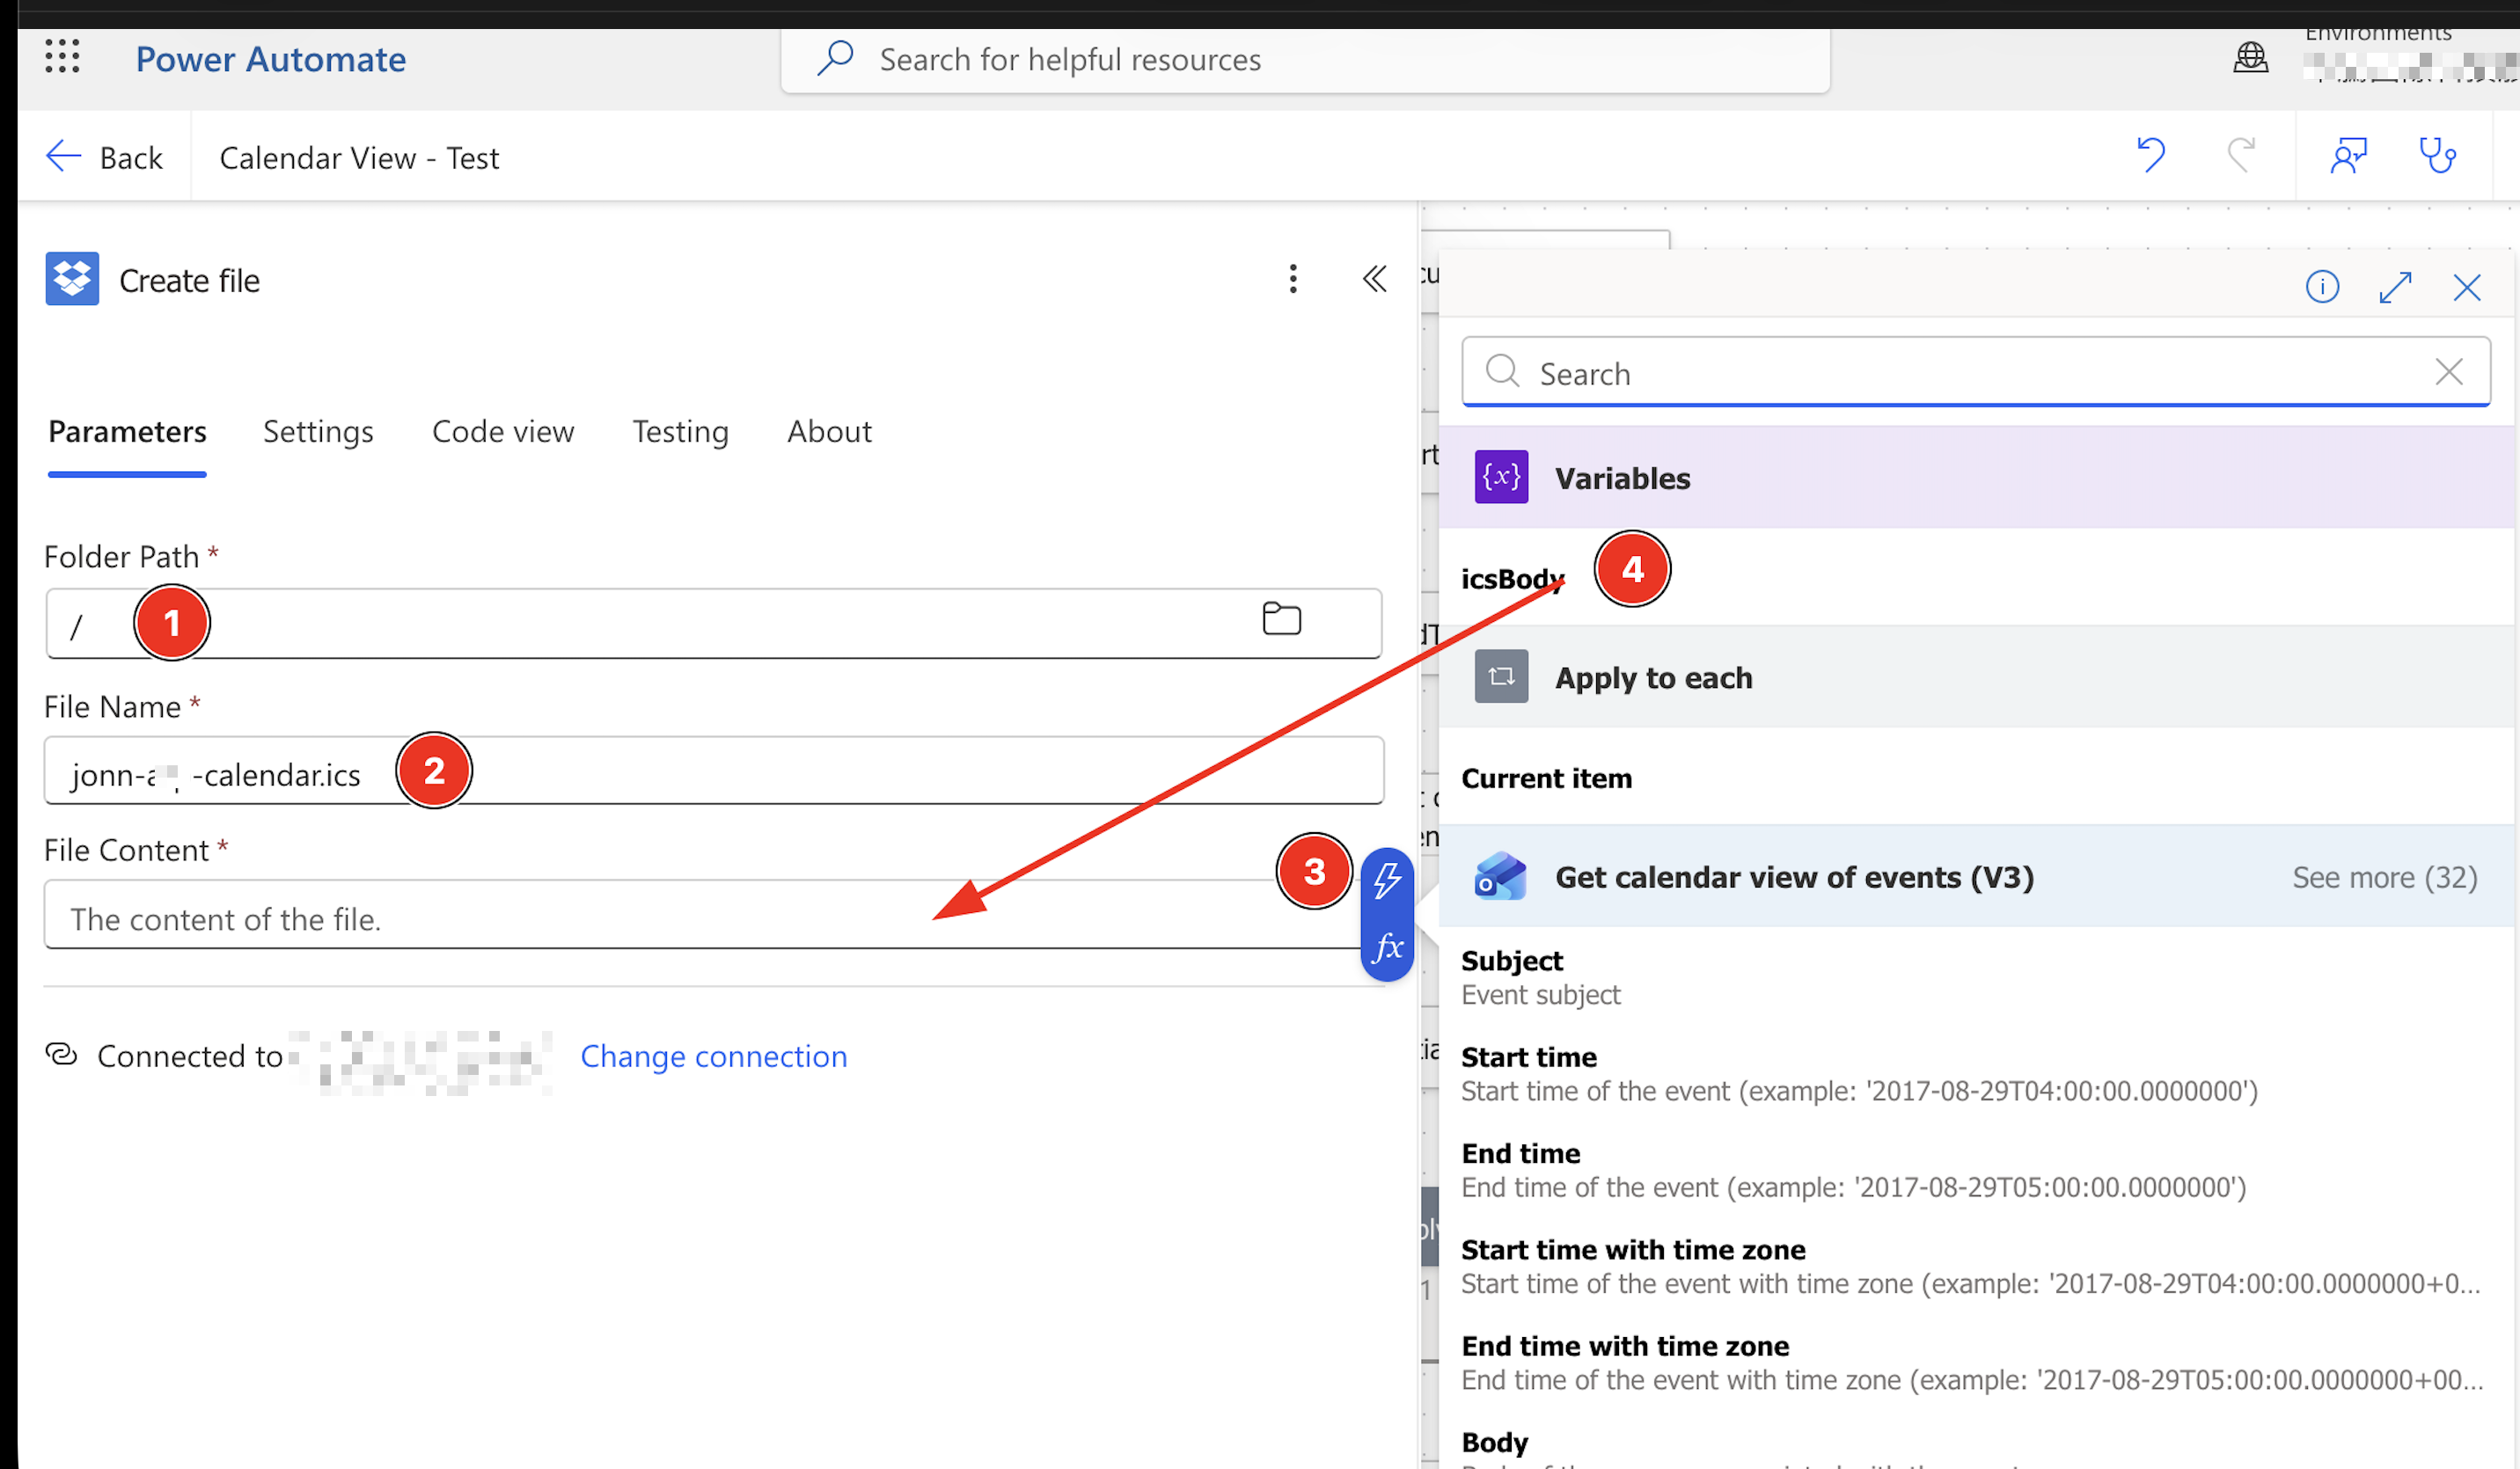Screen dimensions: 2520x1469
Task: Click the Change connection link
Action: [x=714, y=1056]
